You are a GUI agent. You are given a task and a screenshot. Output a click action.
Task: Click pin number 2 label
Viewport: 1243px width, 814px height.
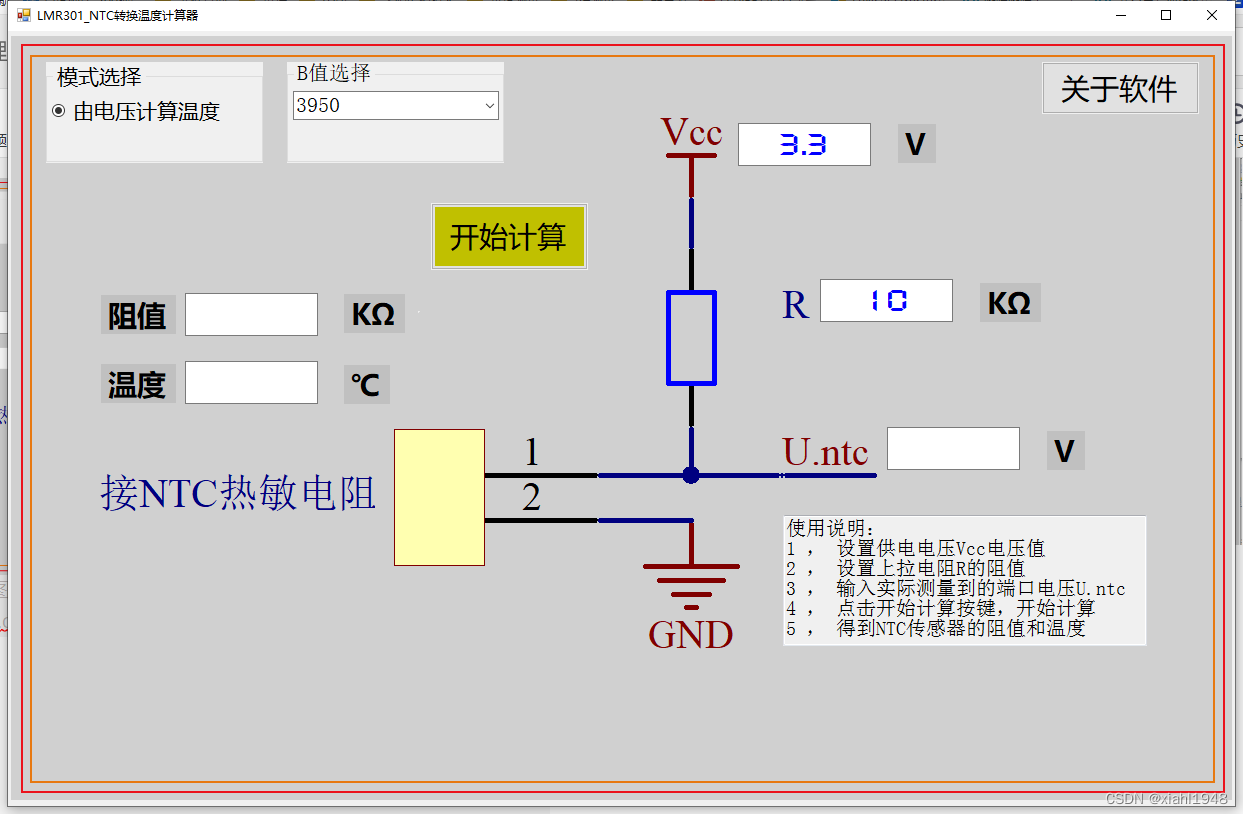point(532,497)
